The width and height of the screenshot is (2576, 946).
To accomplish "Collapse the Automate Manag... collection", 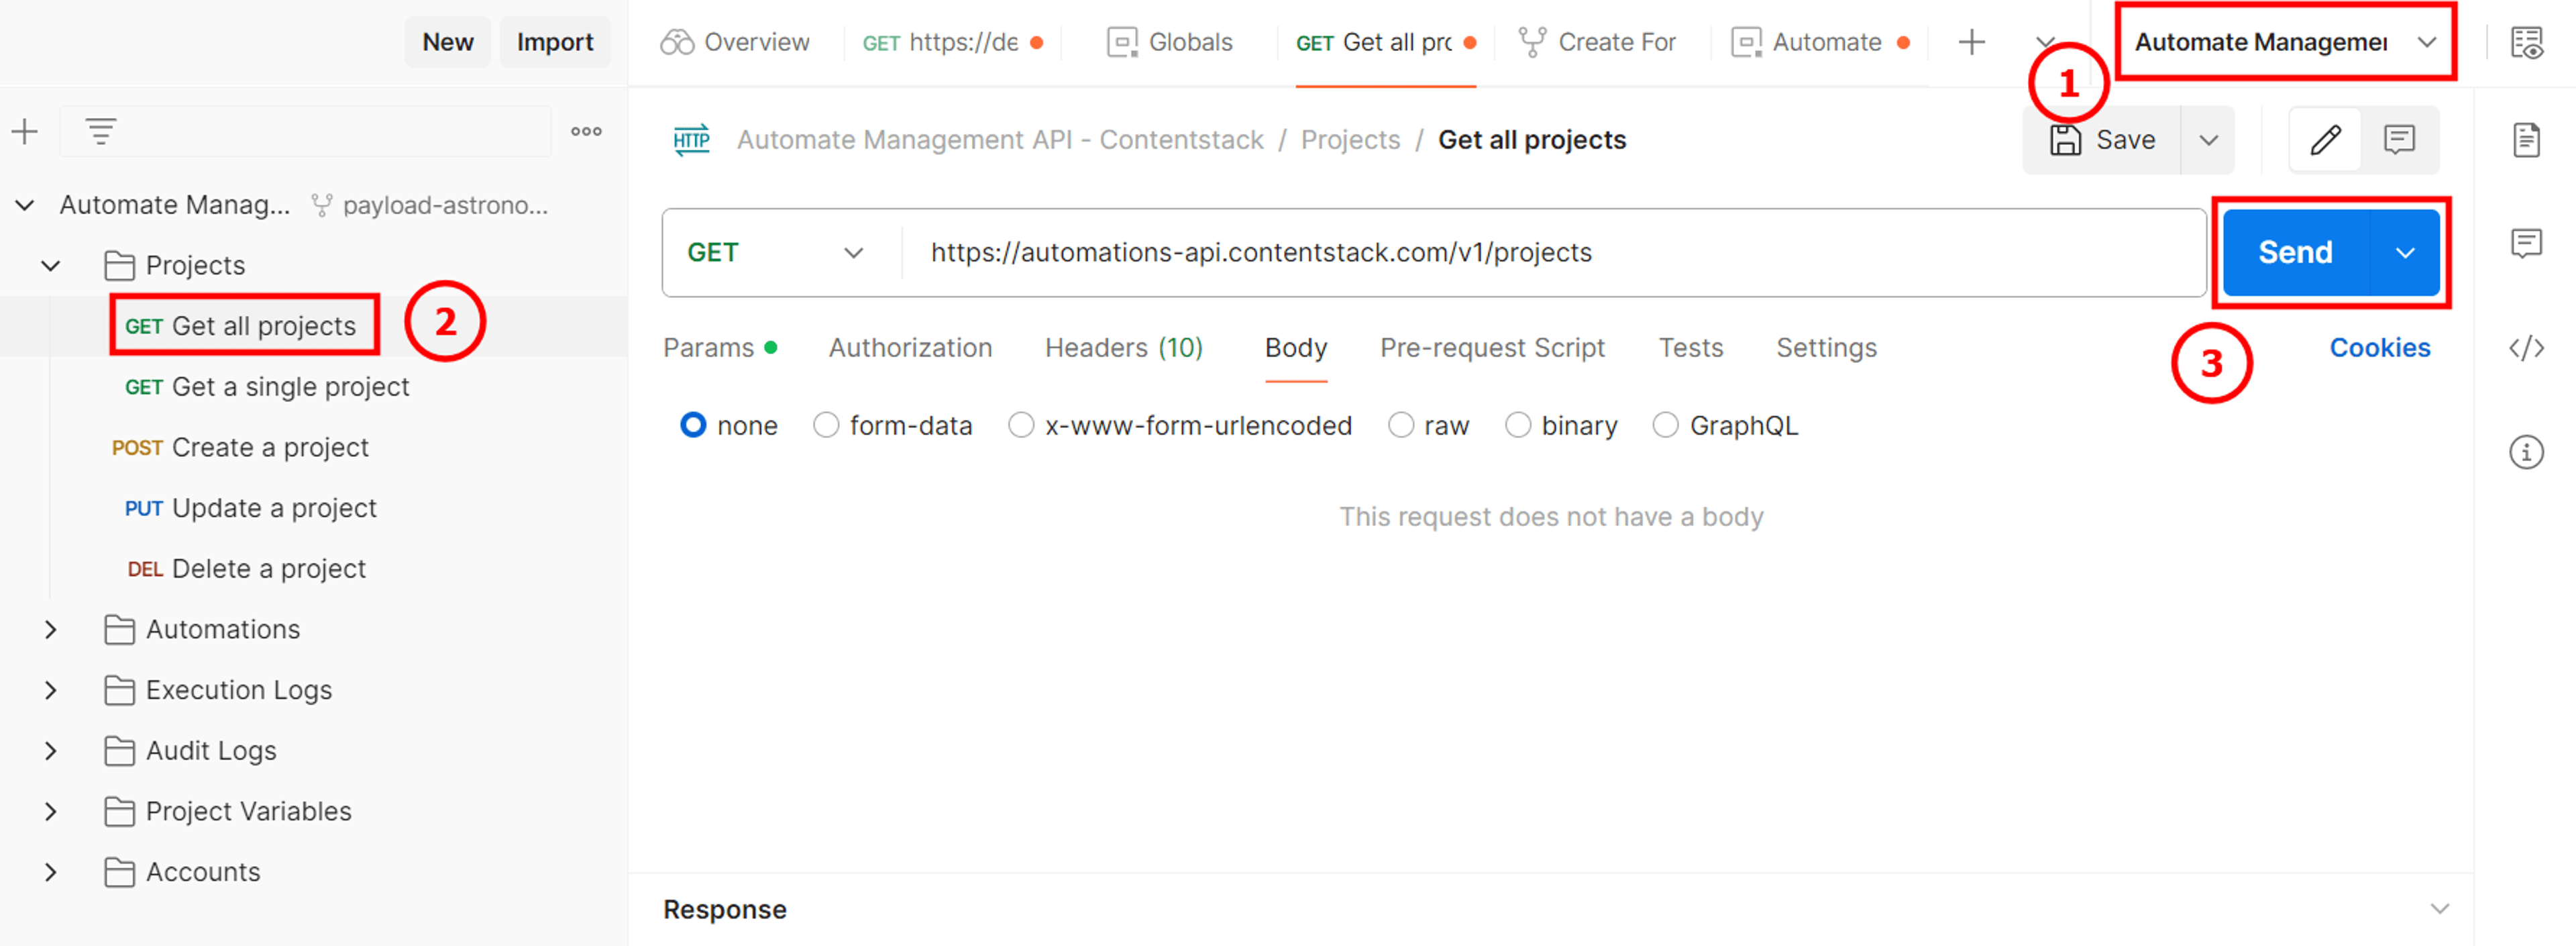I will tap(25, 205).
